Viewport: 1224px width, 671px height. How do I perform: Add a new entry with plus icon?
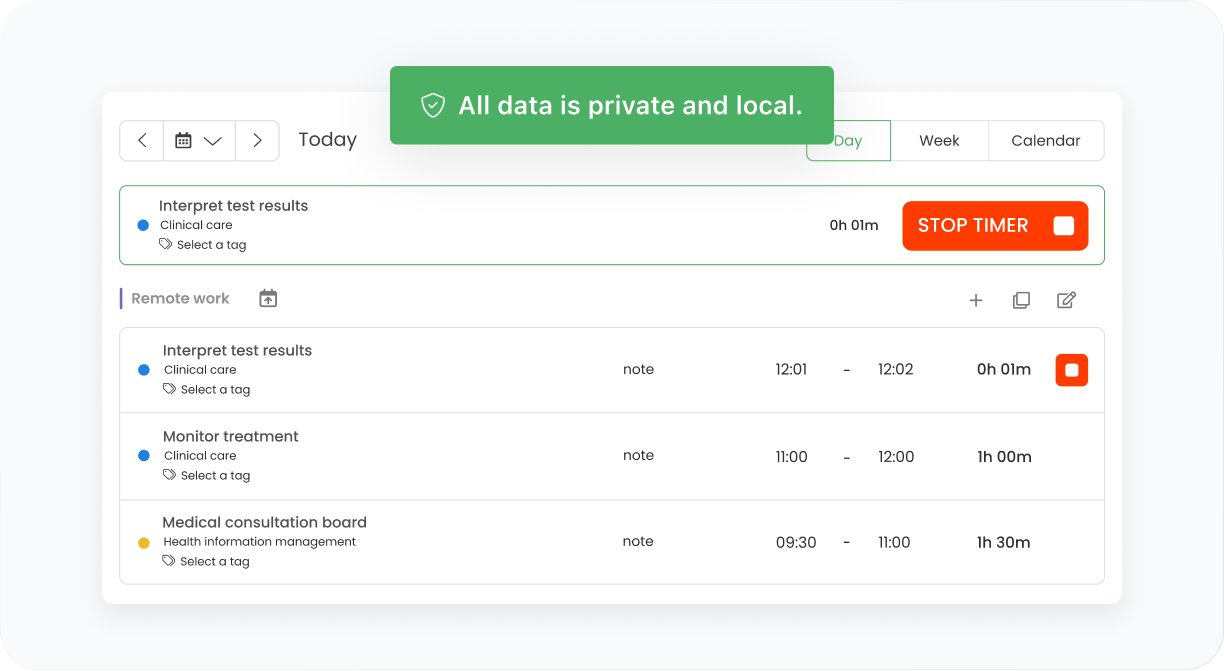point(976,300)
